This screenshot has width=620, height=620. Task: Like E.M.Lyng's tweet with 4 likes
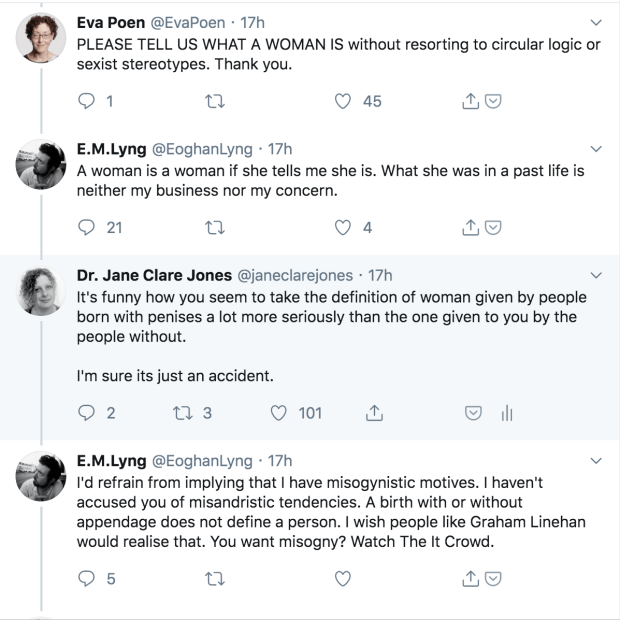(343, 228)
